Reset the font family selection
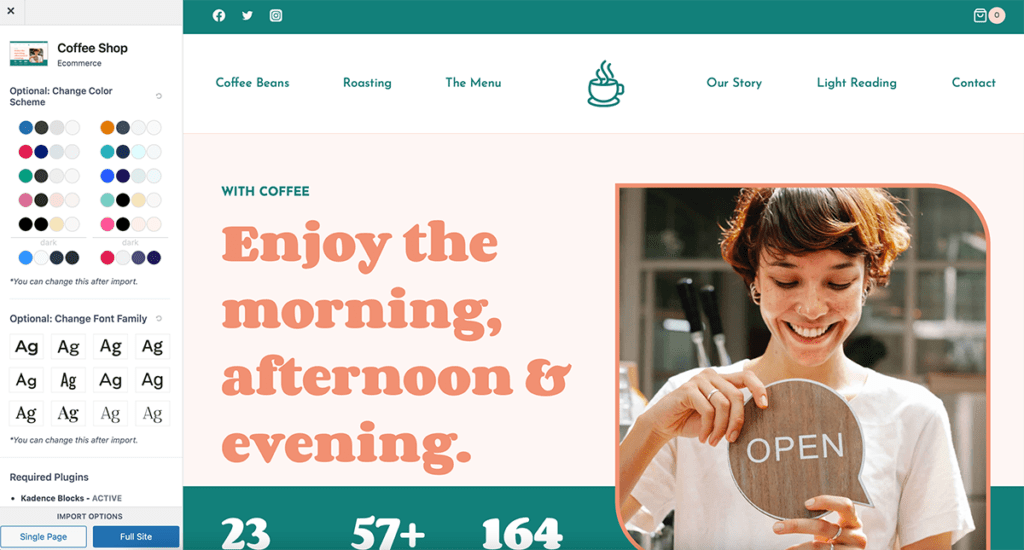Image resolution: width=1024 pixels, height=550 pixels. (x=159, y=319)
